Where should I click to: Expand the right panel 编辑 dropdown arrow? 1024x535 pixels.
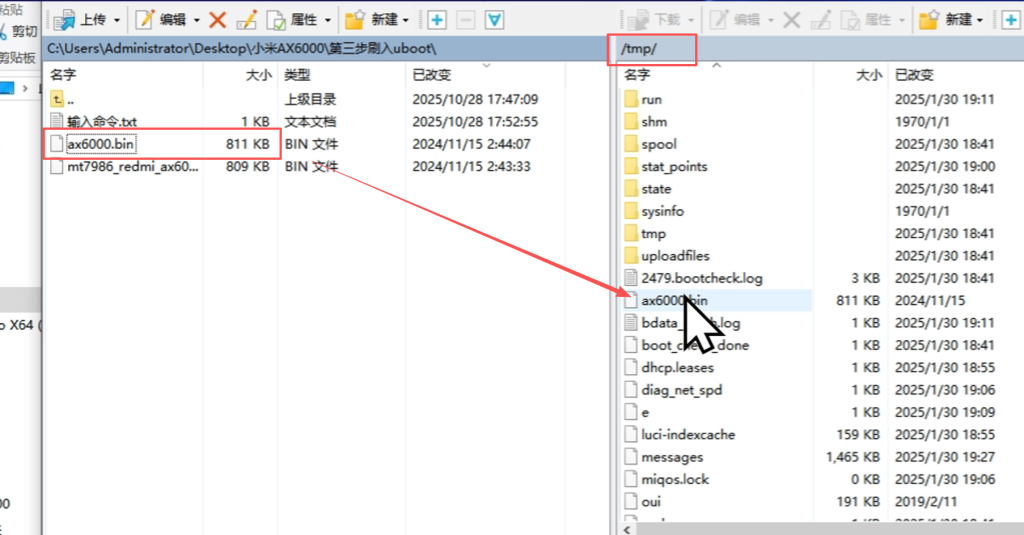click(771, 20)
